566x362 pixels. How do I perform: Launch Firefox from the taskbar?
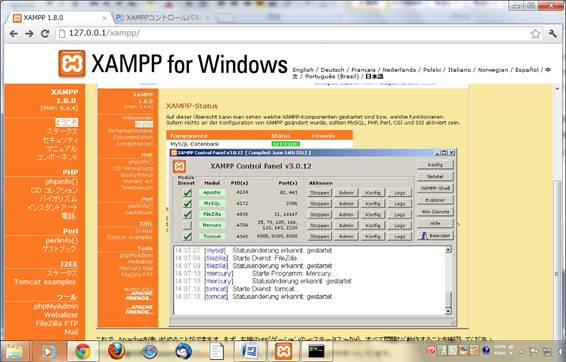[116, 351]
